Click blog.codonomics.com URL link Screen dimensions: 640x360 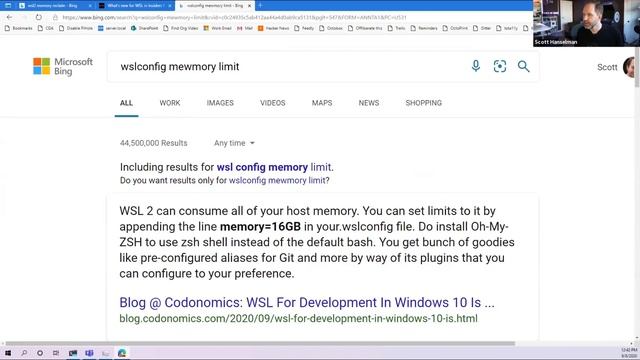tap(298, 318)
